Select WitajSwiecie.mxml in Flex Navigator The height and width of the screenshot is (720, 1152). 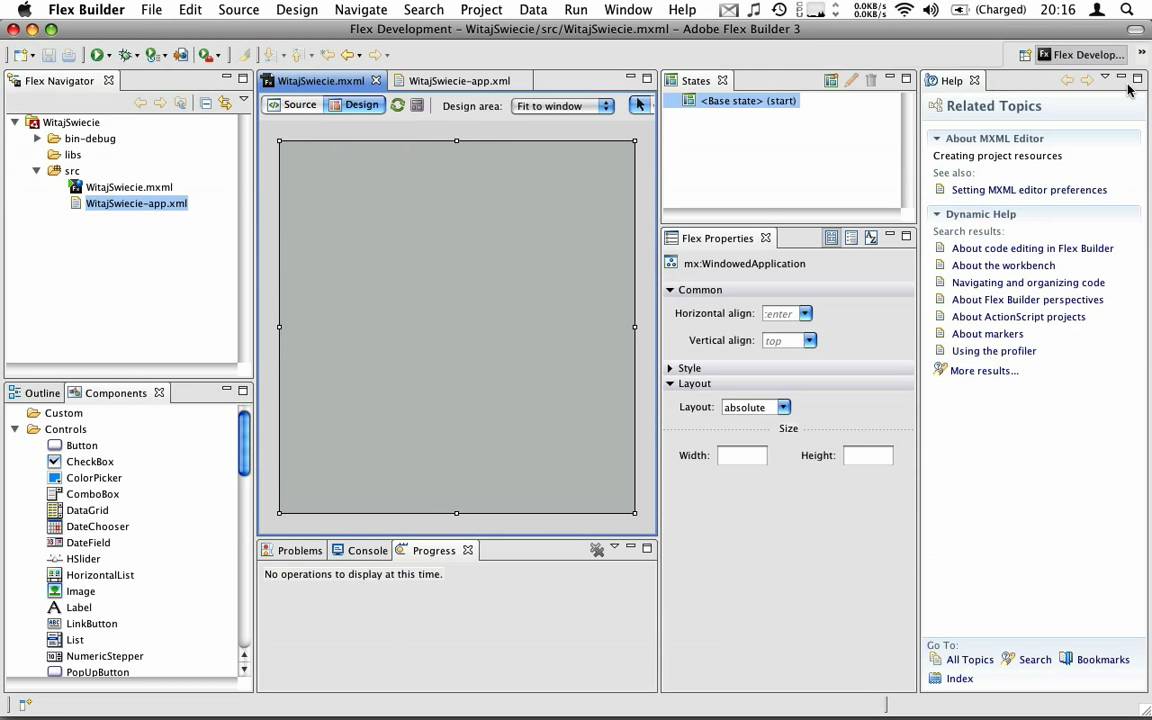pos(129,187)
